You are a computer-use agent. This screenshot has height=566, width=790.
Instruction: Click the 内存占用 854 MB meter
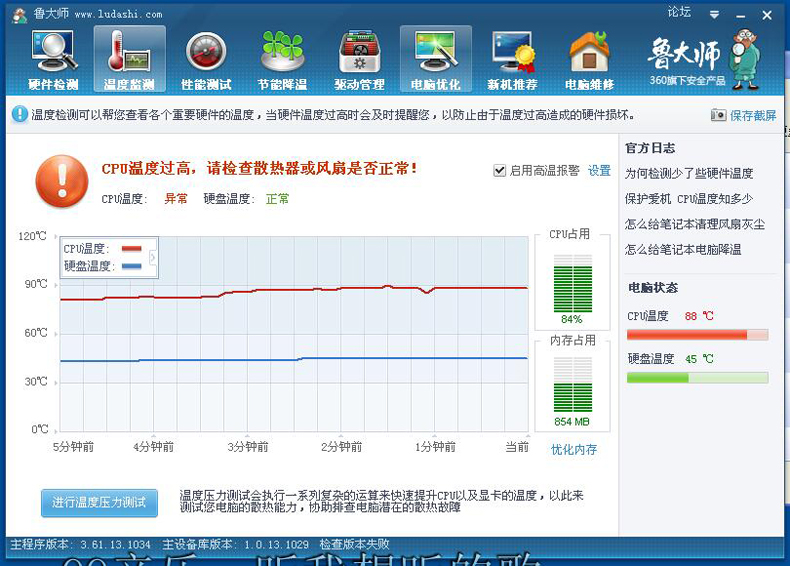pos(572,386)
